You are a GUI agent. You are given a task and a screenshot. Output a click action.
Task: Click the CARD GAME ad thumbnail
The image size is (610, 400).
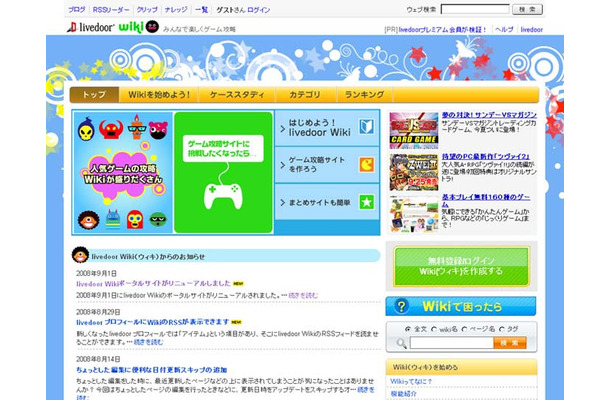point(414,131)
